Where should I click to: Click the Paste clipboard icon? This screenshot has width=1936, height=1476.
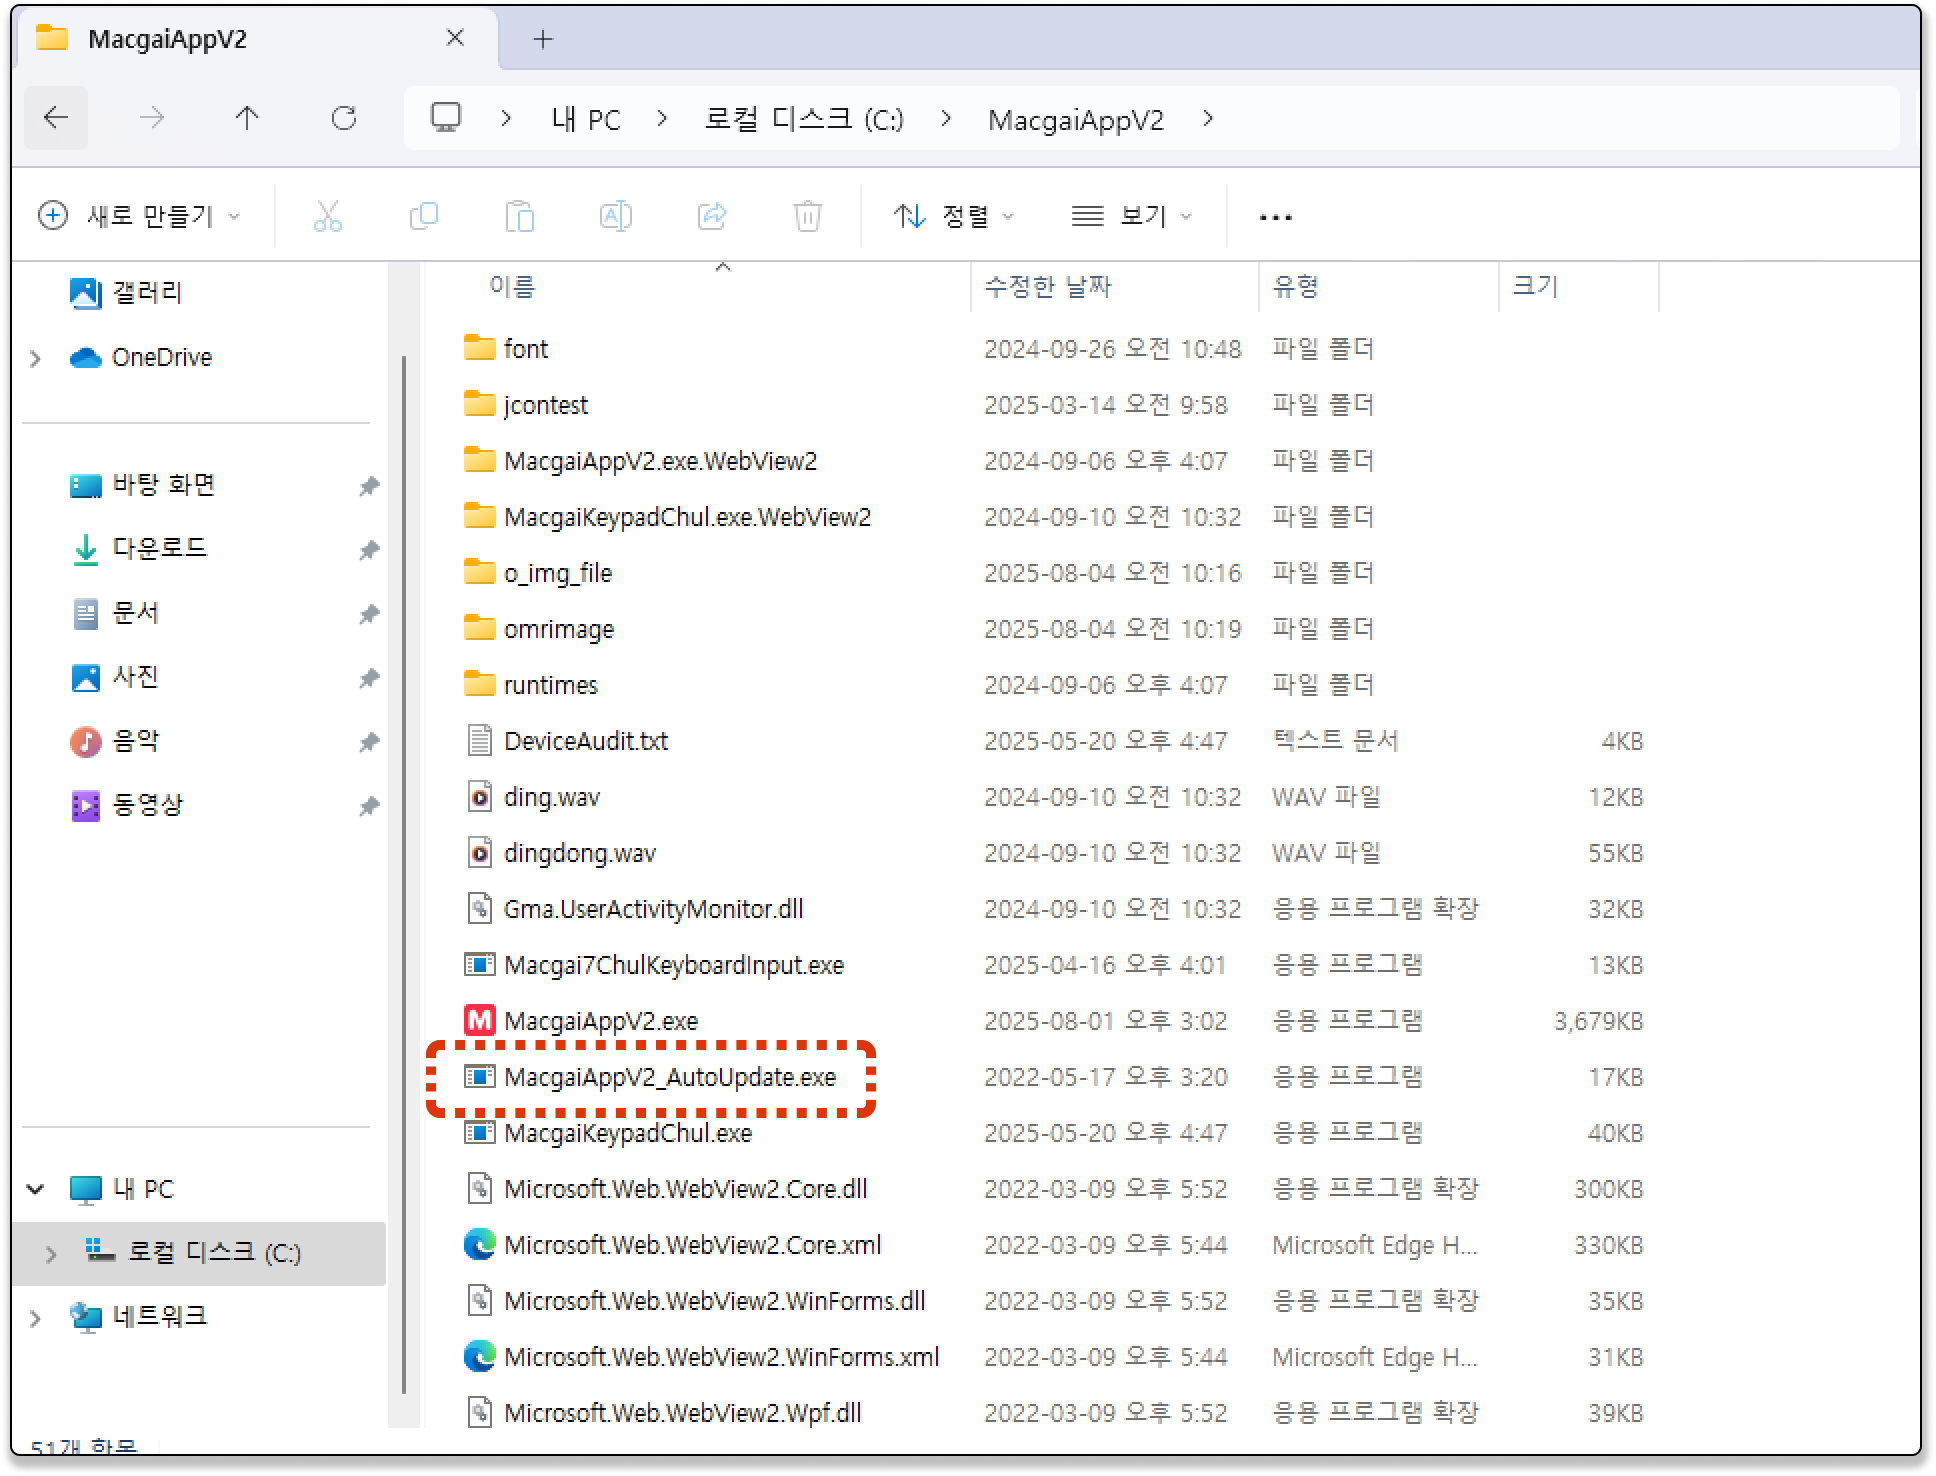click(520, 216)
